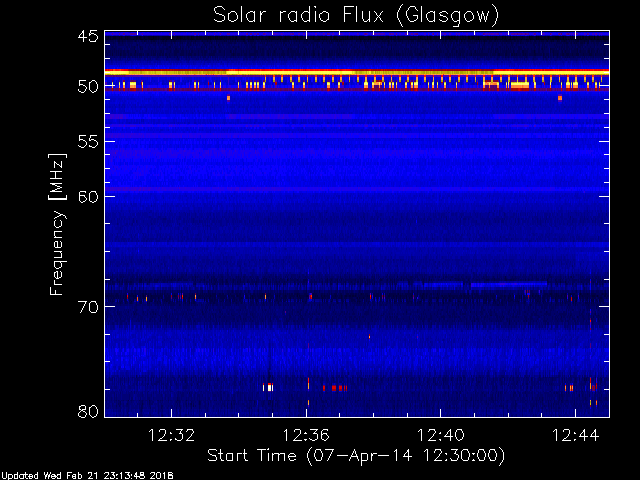Click the 70 frequency tick label

click(88, 307)
